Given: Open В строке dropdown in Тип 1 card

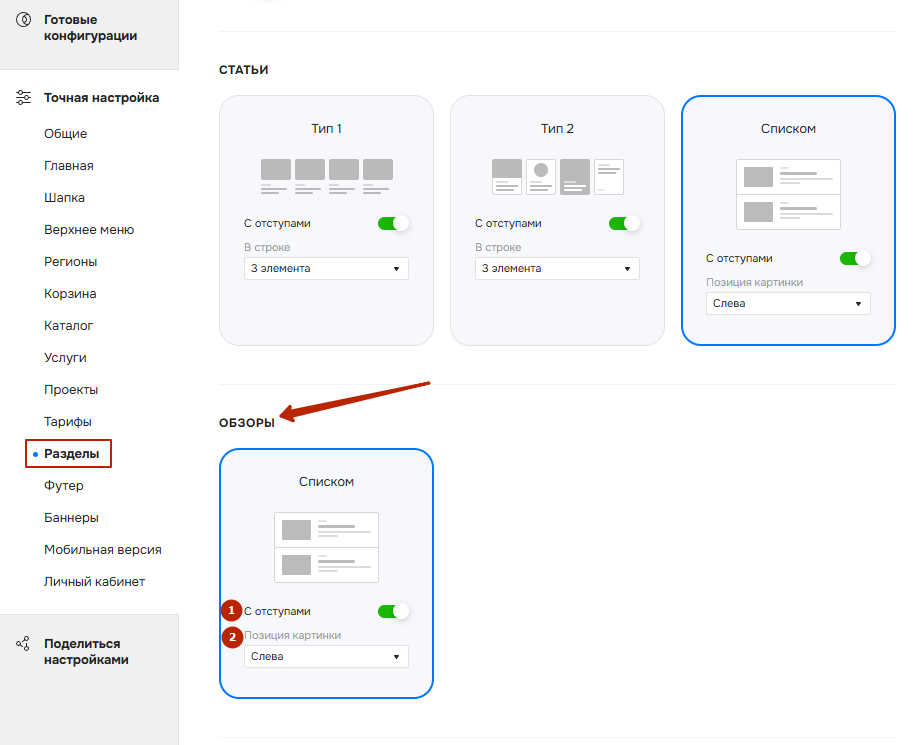Looking at the screenshot, I should click(326, 268).
